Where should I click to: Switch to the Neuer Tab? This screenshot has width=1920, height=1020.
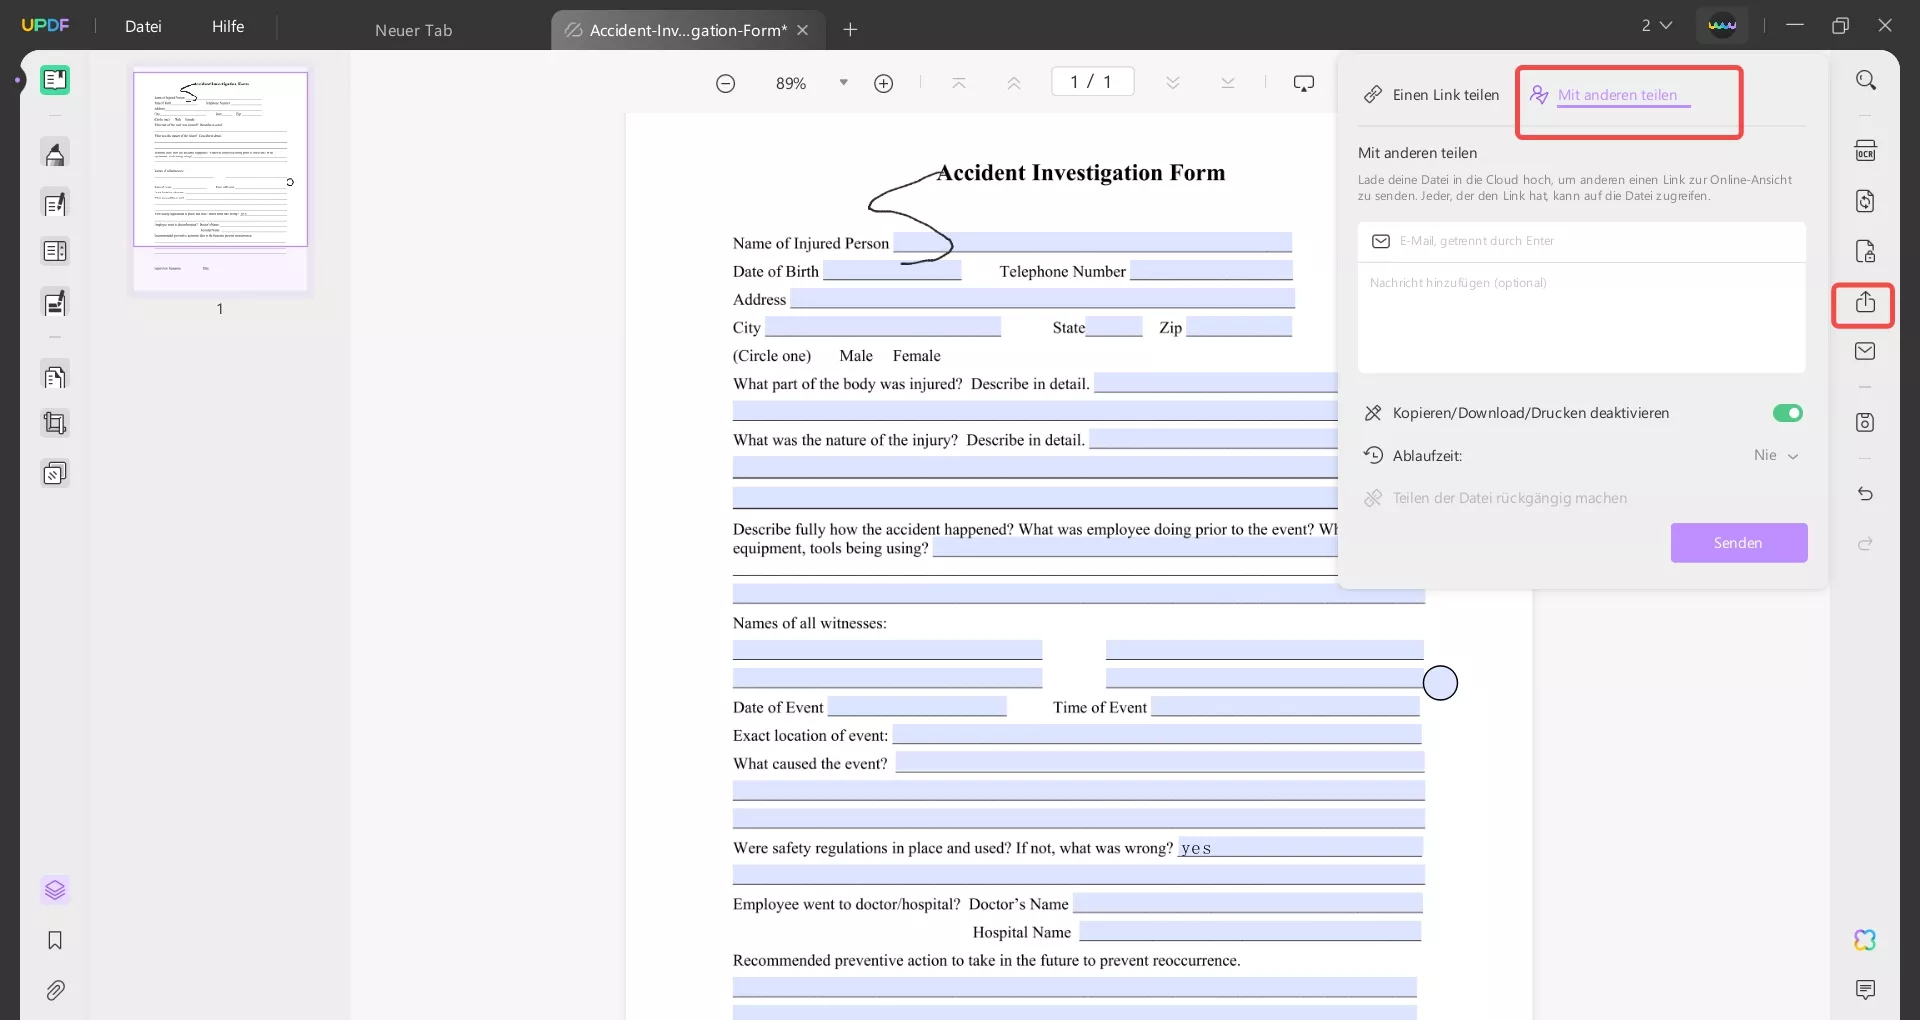(x=413, y=30)
